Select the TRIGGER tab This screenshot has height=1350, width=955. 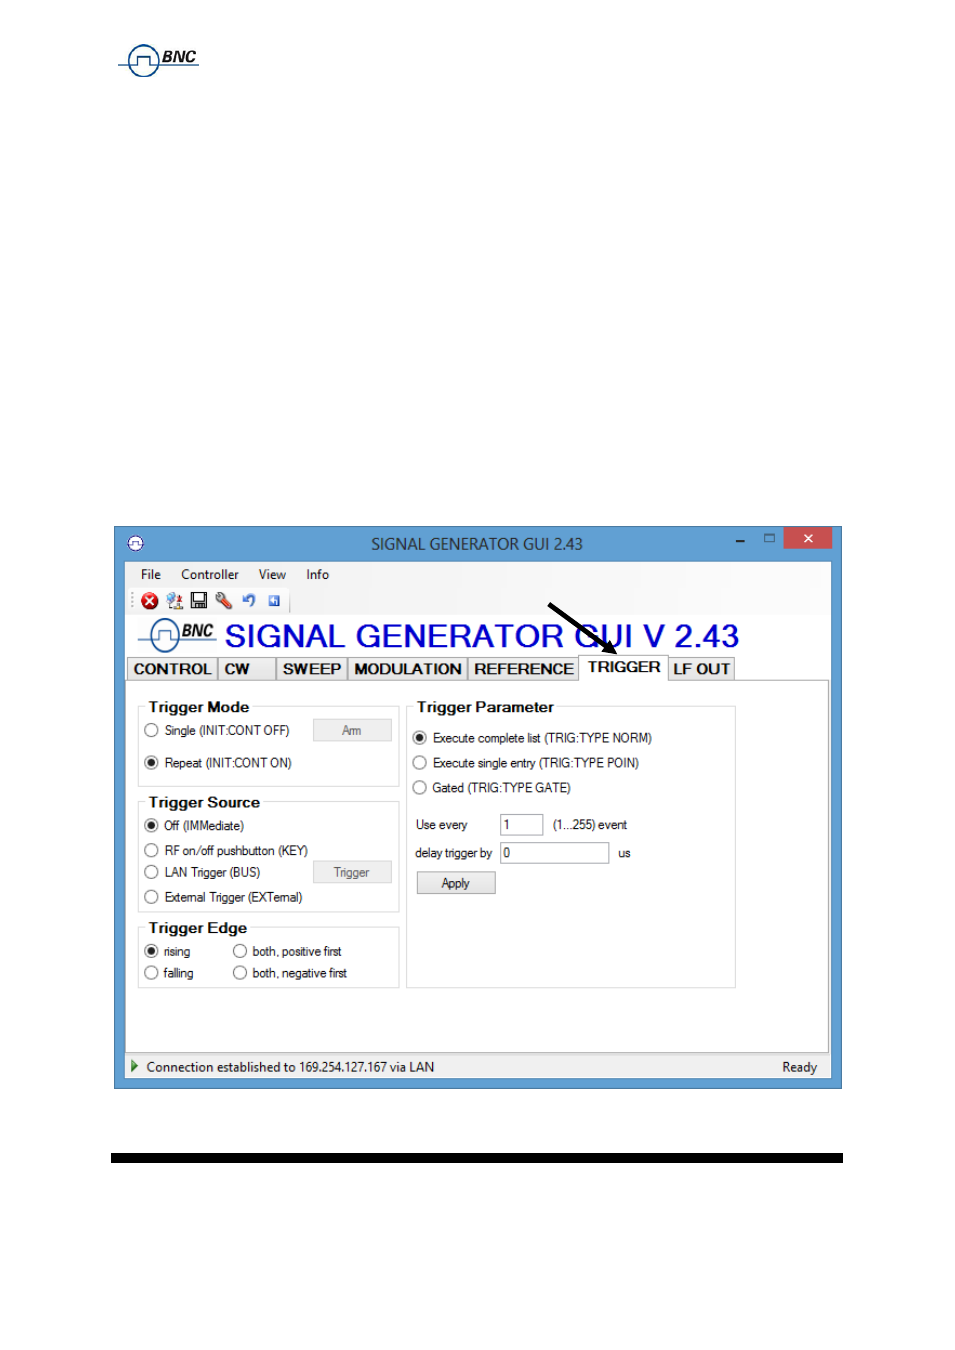tap(624, 667)
